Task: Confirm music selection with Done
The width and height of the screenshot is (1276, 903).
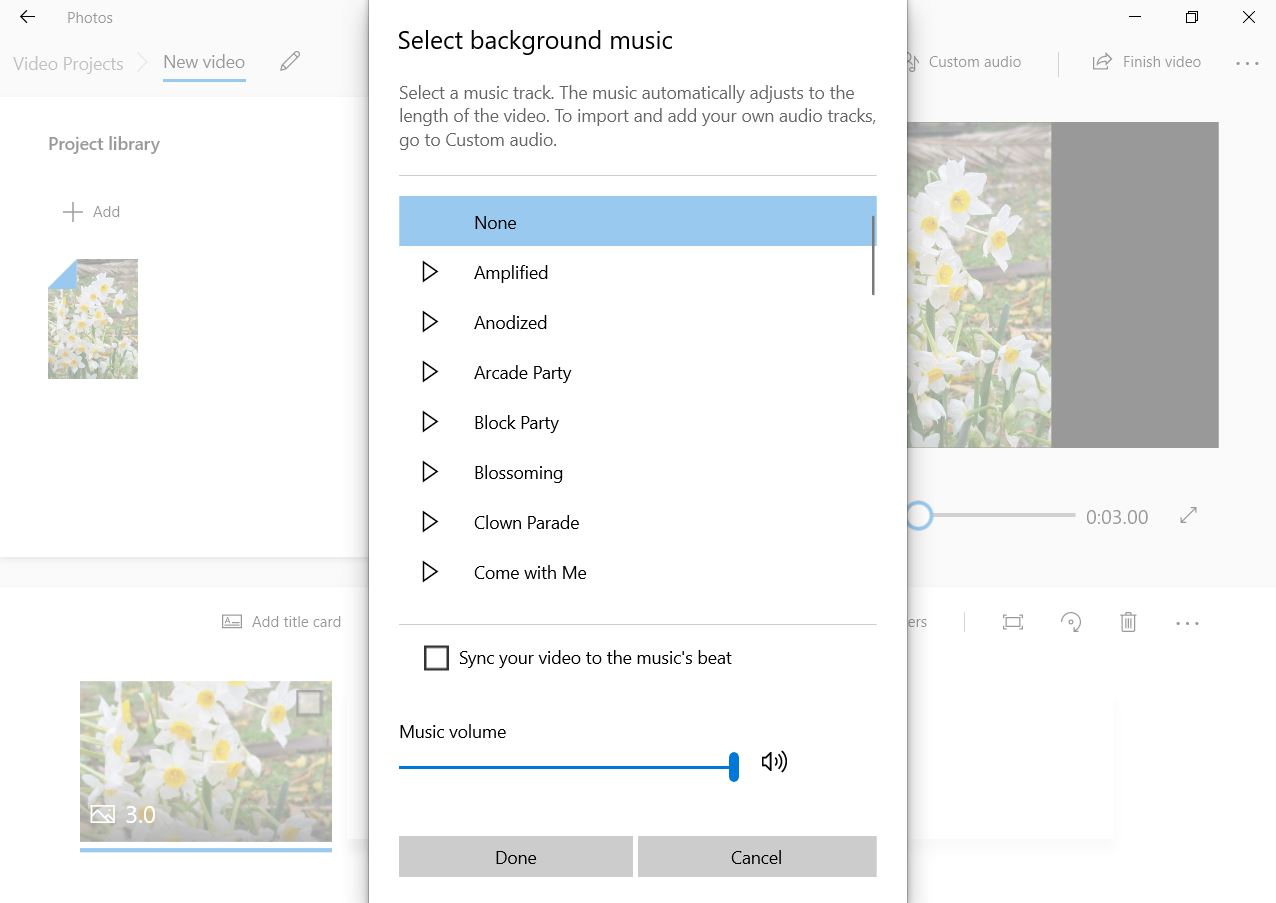Action: point(516,857)
